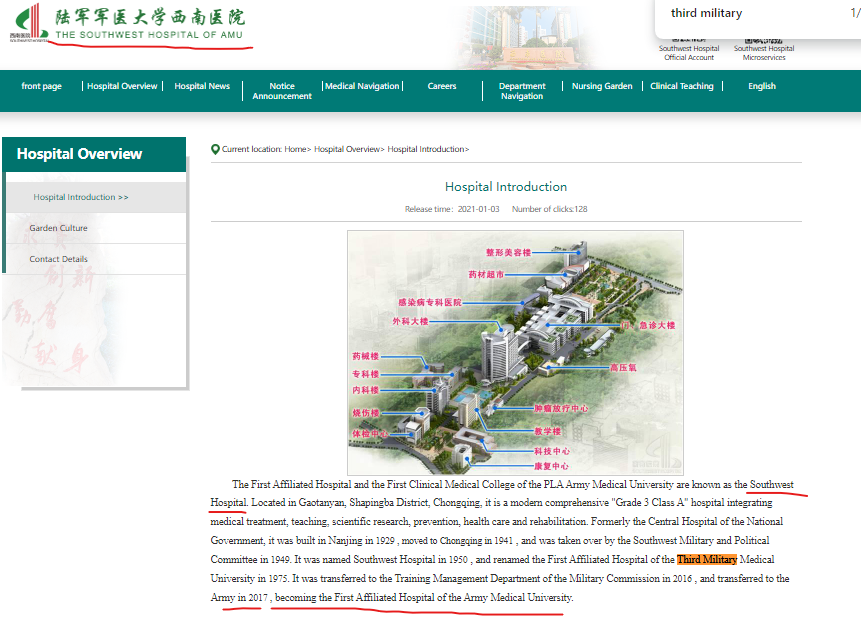Switch site to English
The width and height of the screenshot is (861, 617).
pyautogui.click(x=762, y=86)
